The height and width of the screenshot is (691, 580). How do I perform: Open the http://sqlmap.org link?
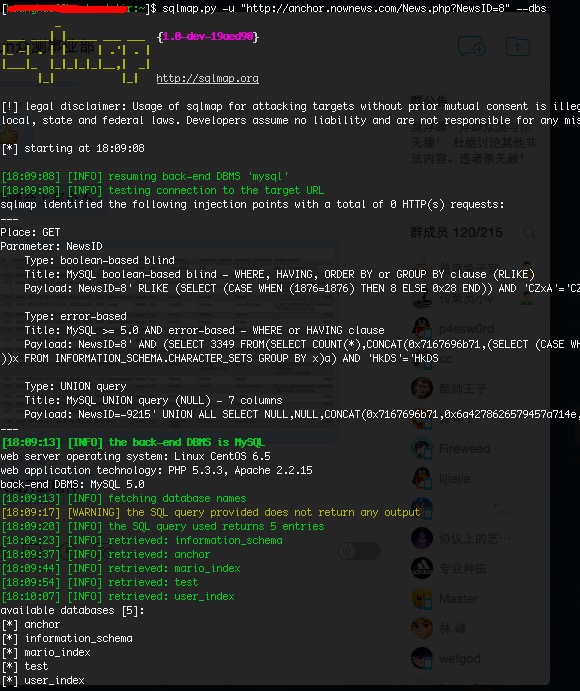point(207,78)
